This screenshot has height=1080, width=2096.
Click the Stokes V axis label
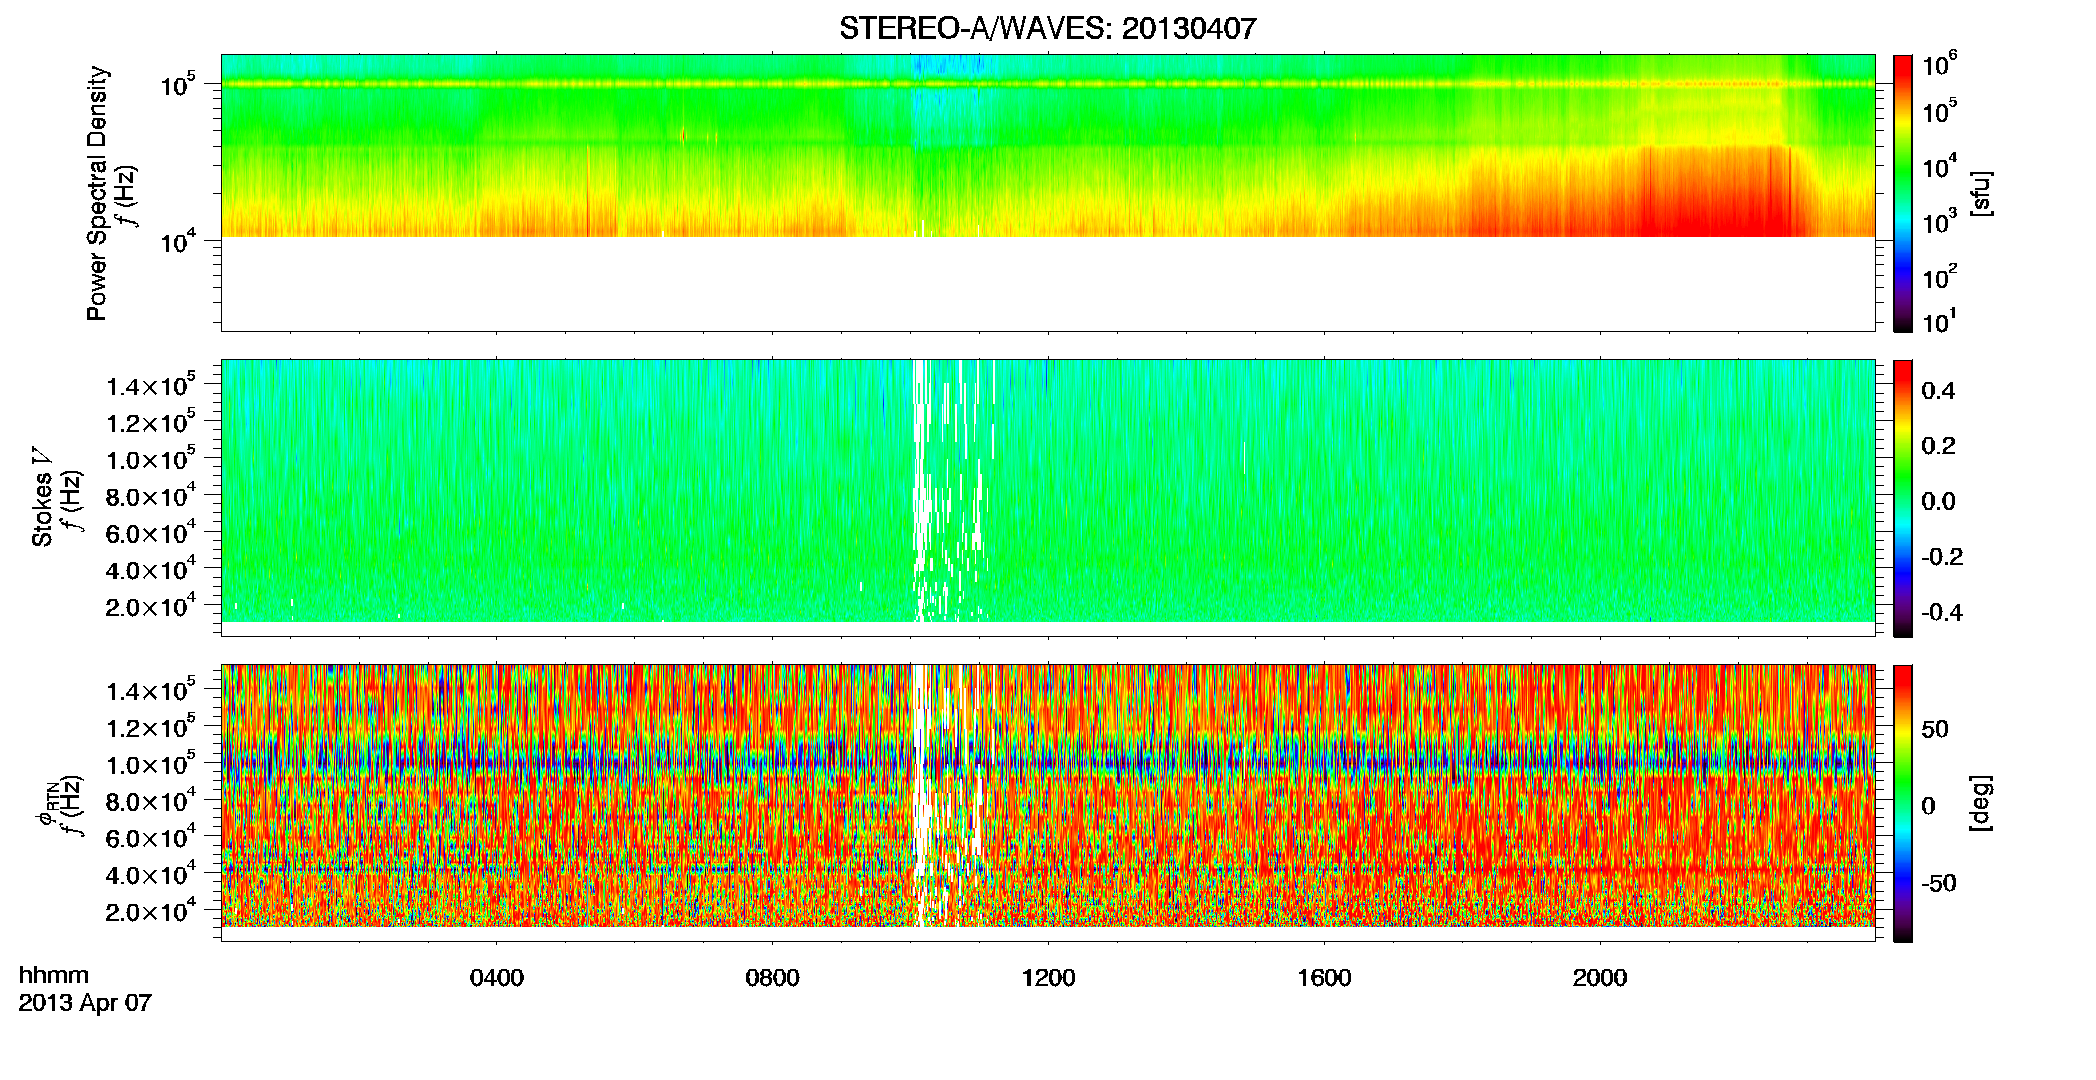(x=43, y=497)
